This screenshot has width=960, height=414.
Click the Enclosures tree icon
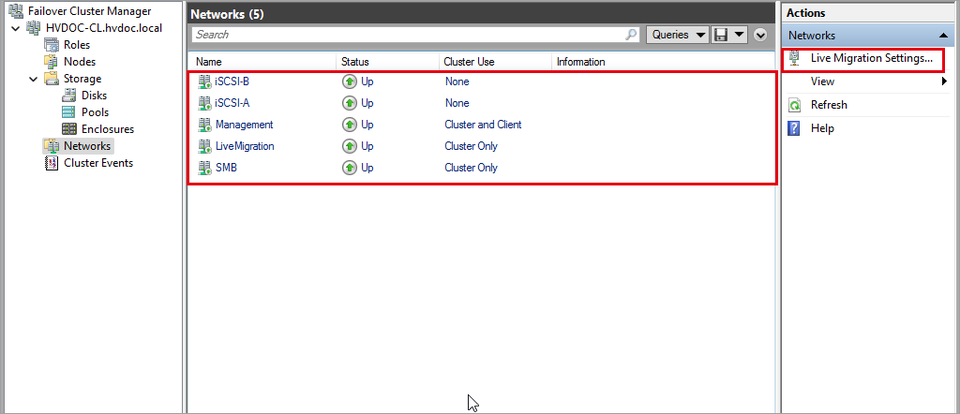(x=70, y=129)
